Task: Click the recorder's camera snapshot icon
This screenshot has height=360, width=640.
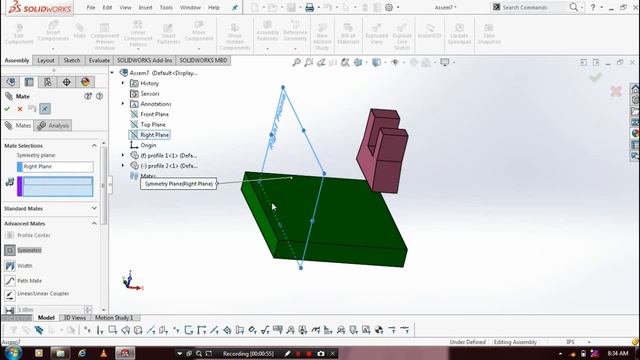Action: pyautogui.click(x=321, y=353)
